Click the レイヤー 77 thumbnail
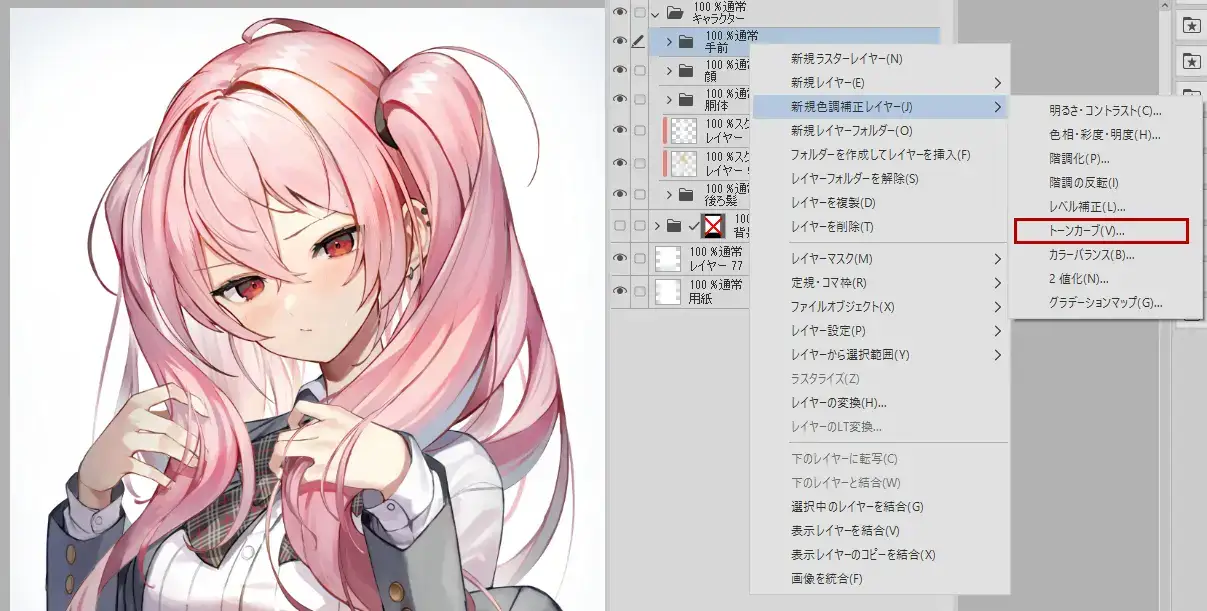The height and width of the screenshot is (611, 1207). (x=667, y=260)
